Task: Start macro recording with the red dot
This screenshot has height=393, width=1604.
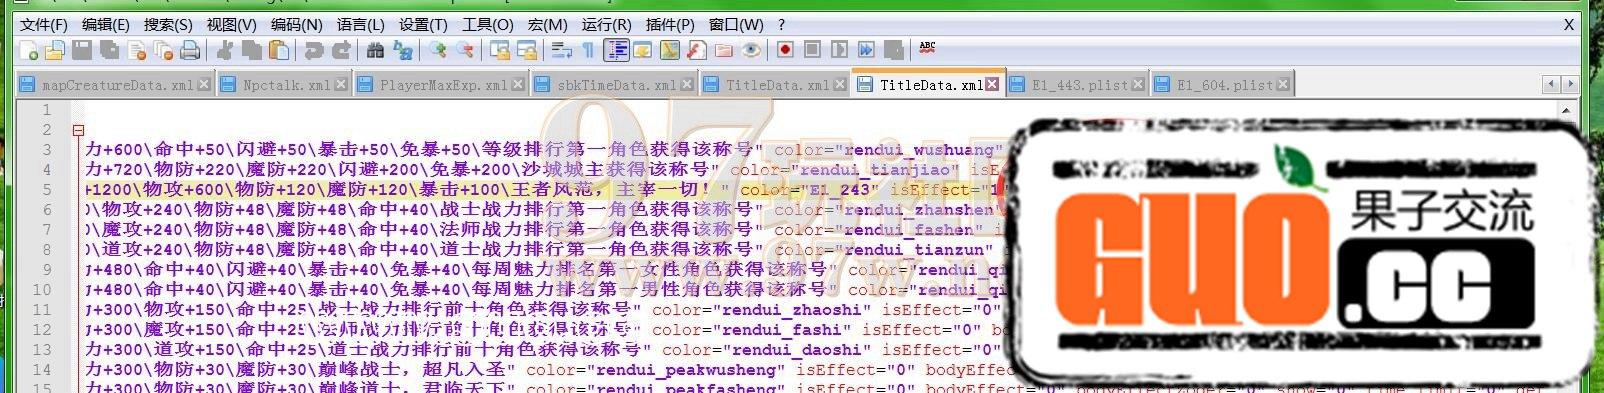Action: point(785,49)
